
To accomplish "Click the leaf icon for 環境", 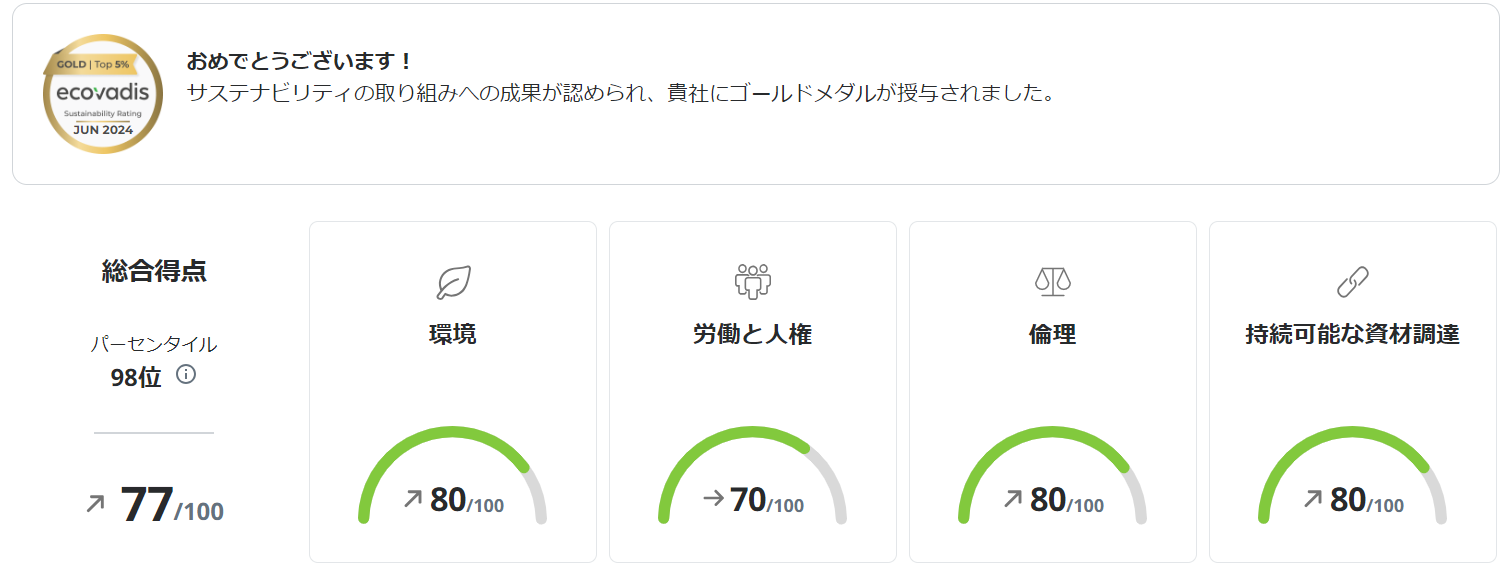I will click(x=453, y=283).
